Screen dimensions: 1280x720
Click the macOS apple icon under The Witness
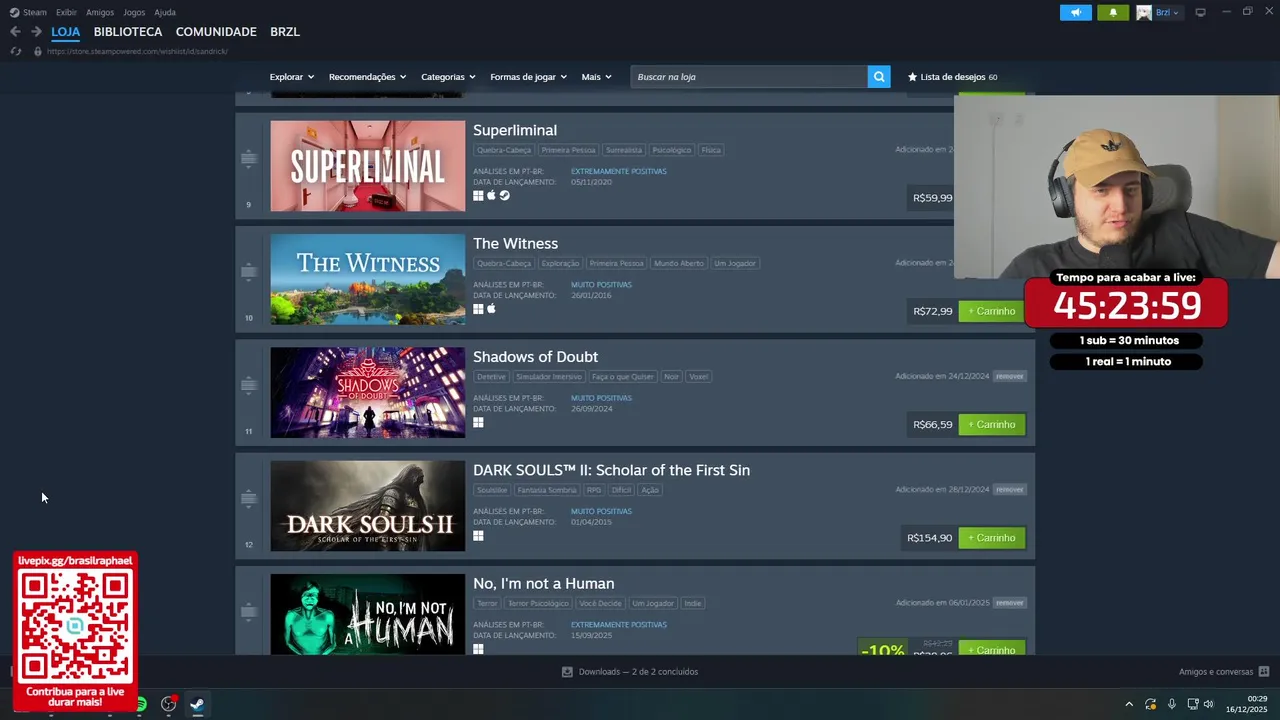[x=491, y=309]
